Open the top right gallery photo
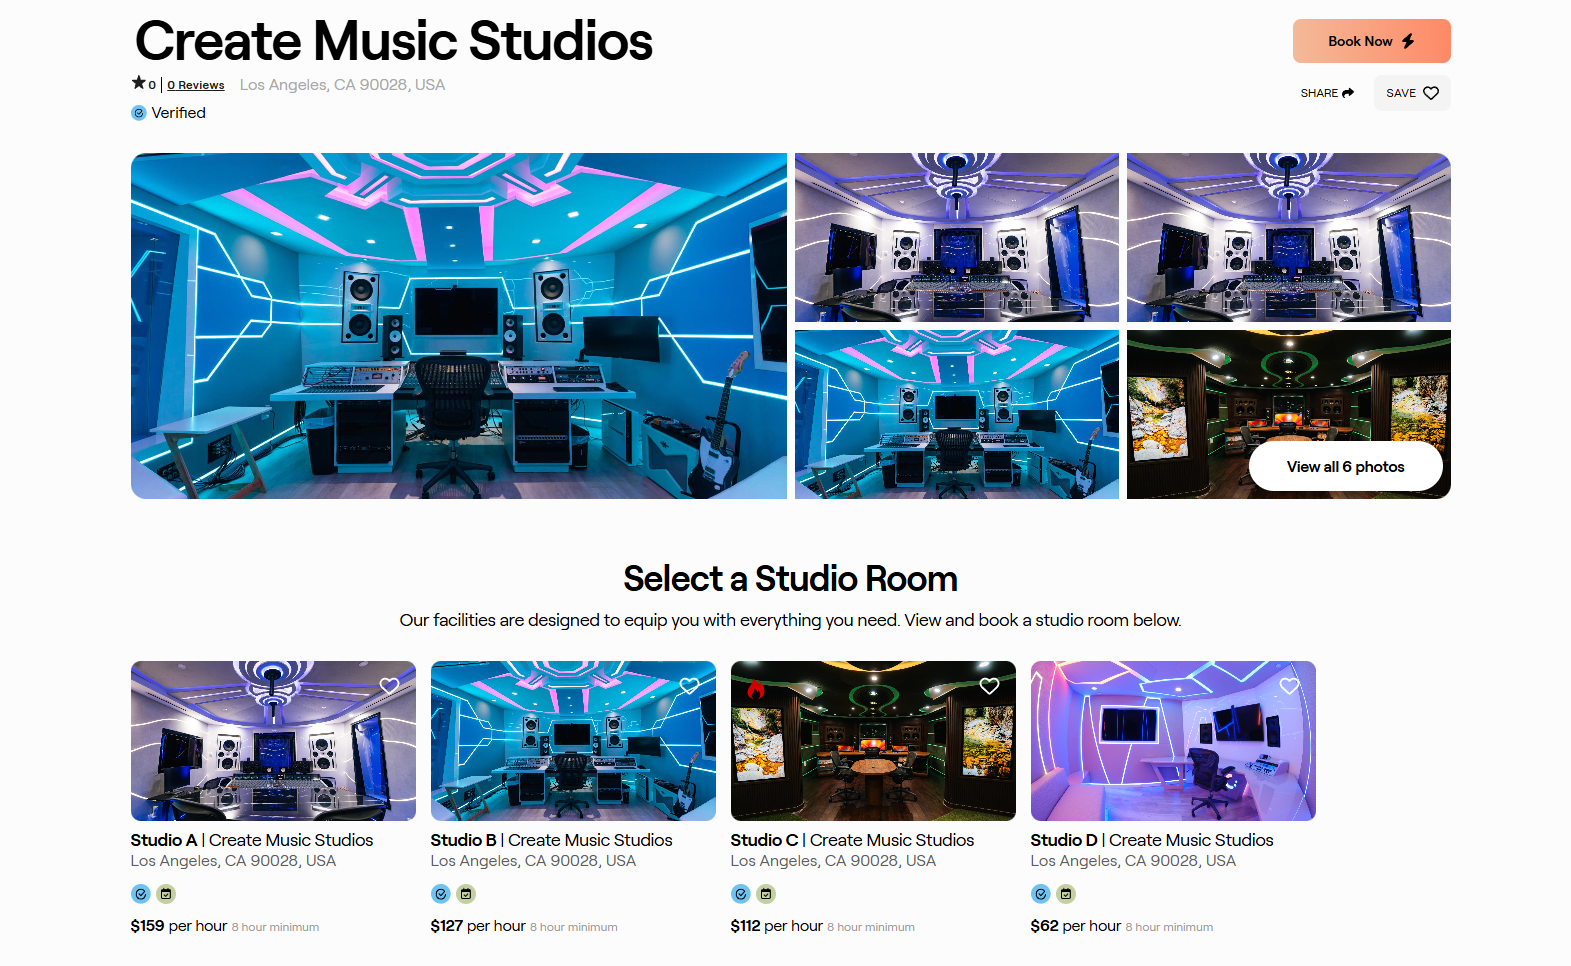Viewport: 1571px width, 966px height. coord(1289,237)
